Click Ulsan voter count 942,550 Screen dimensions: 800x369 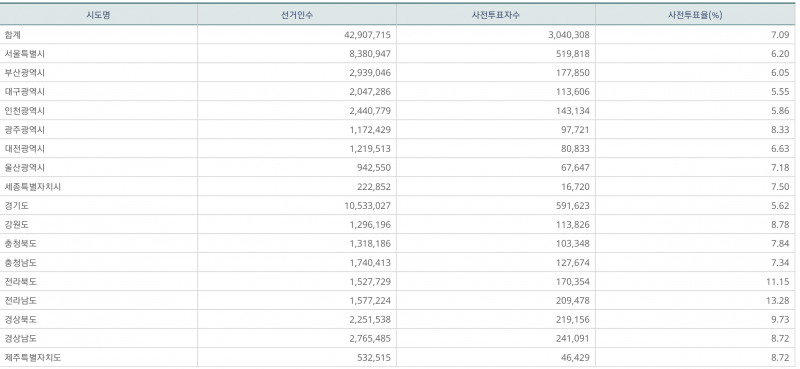click(374, 167)
